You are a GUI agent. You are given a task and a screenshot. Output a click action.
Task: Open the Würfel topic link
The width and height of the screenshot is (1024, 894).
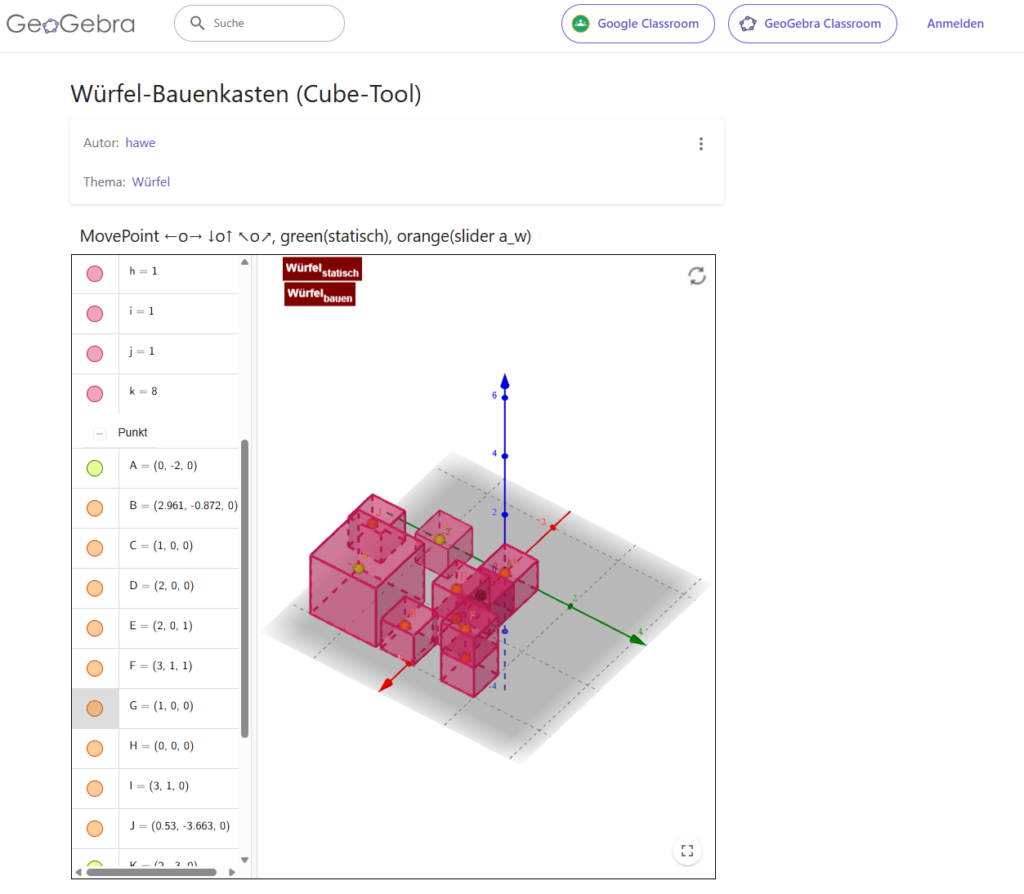(151, 182)
